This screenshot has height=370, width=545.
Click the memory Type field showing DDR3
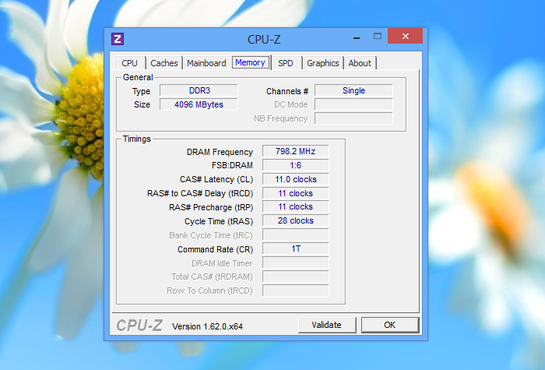199,91
